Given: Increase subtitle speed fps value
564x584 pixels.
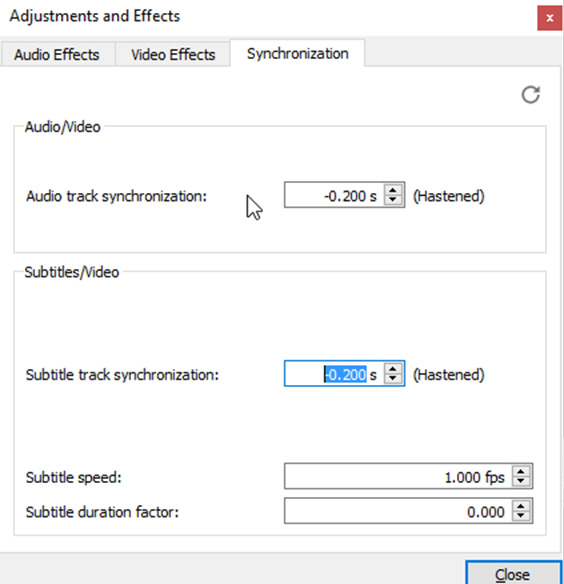Looking at the screenshot, I should tap(521, 472).
